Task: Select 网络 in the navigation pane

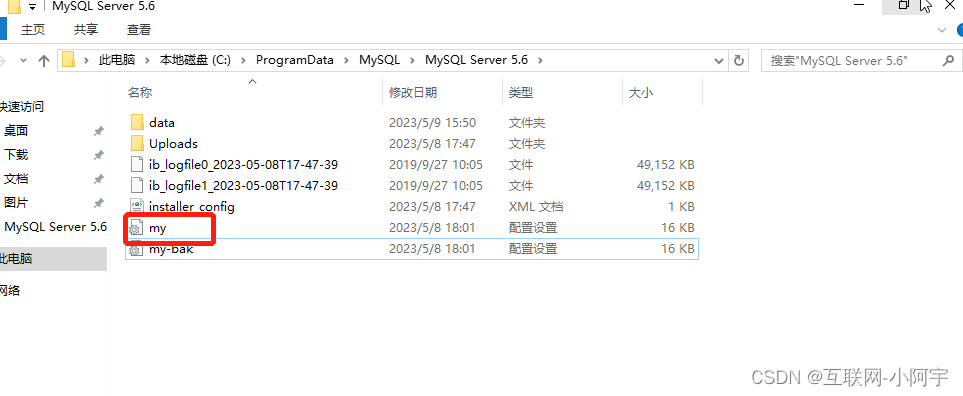Action: pyautogui.click(x=10, y=290)
